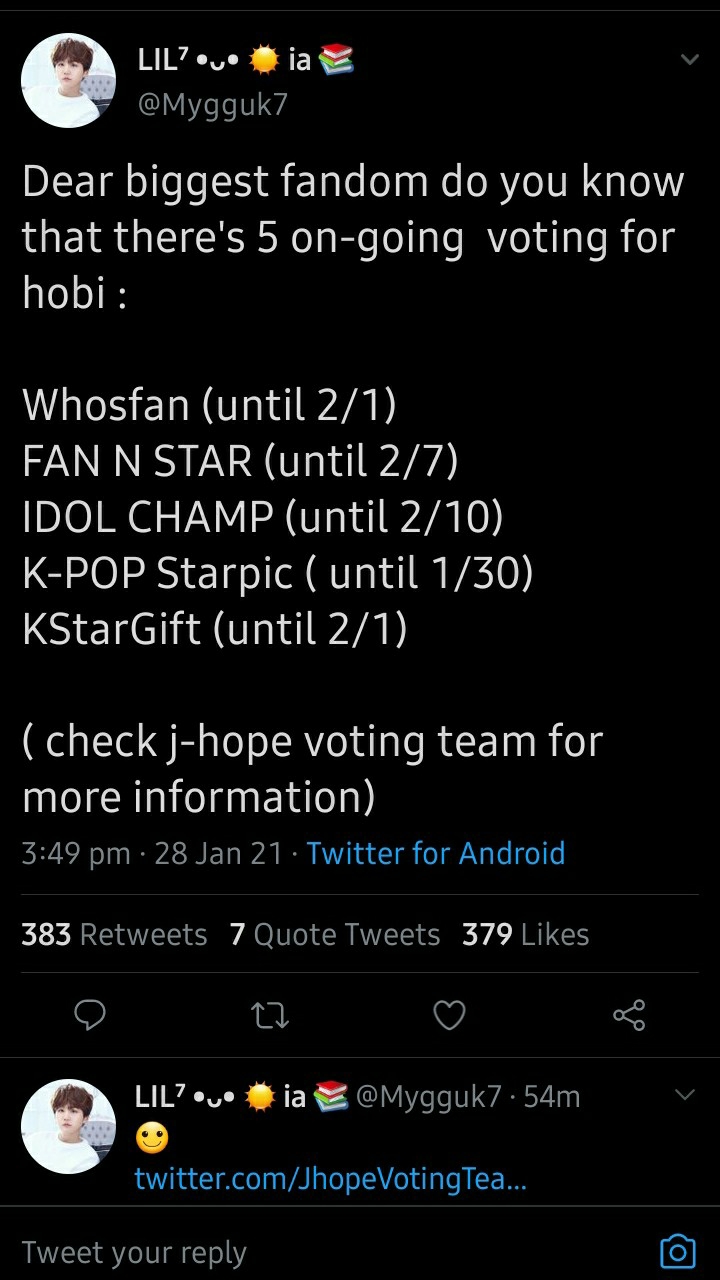Expand the main tweet's options chevron

[689, 60]
